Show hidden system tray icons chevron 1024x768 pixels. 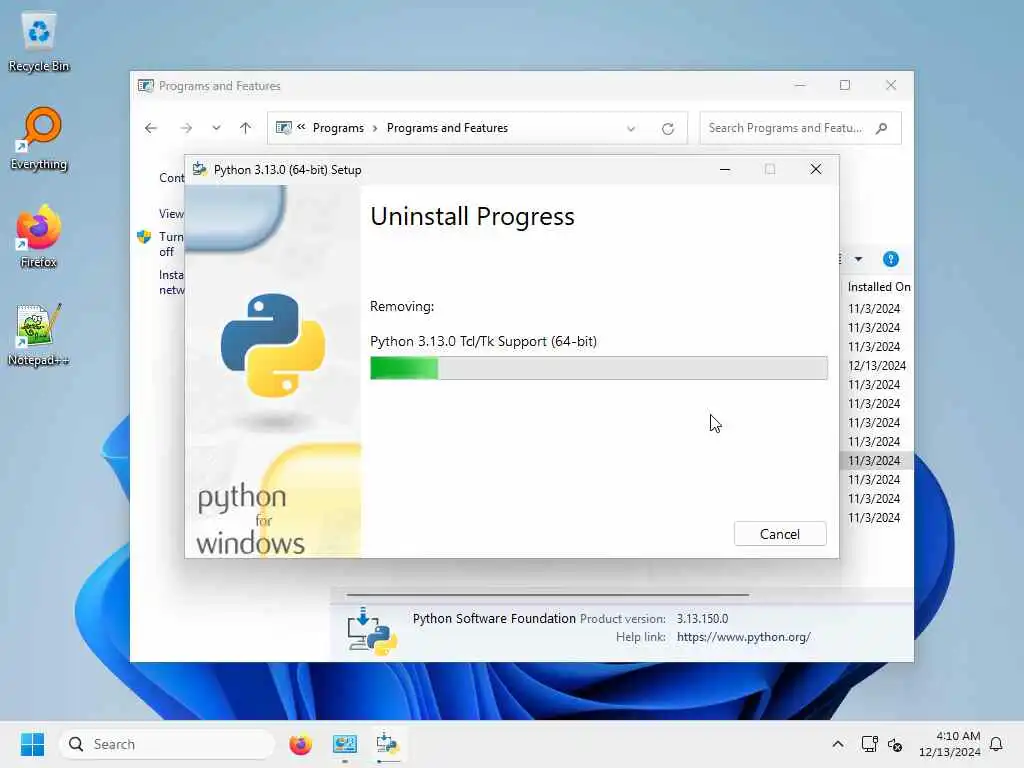pyautogui.click(x=838, y=744)
